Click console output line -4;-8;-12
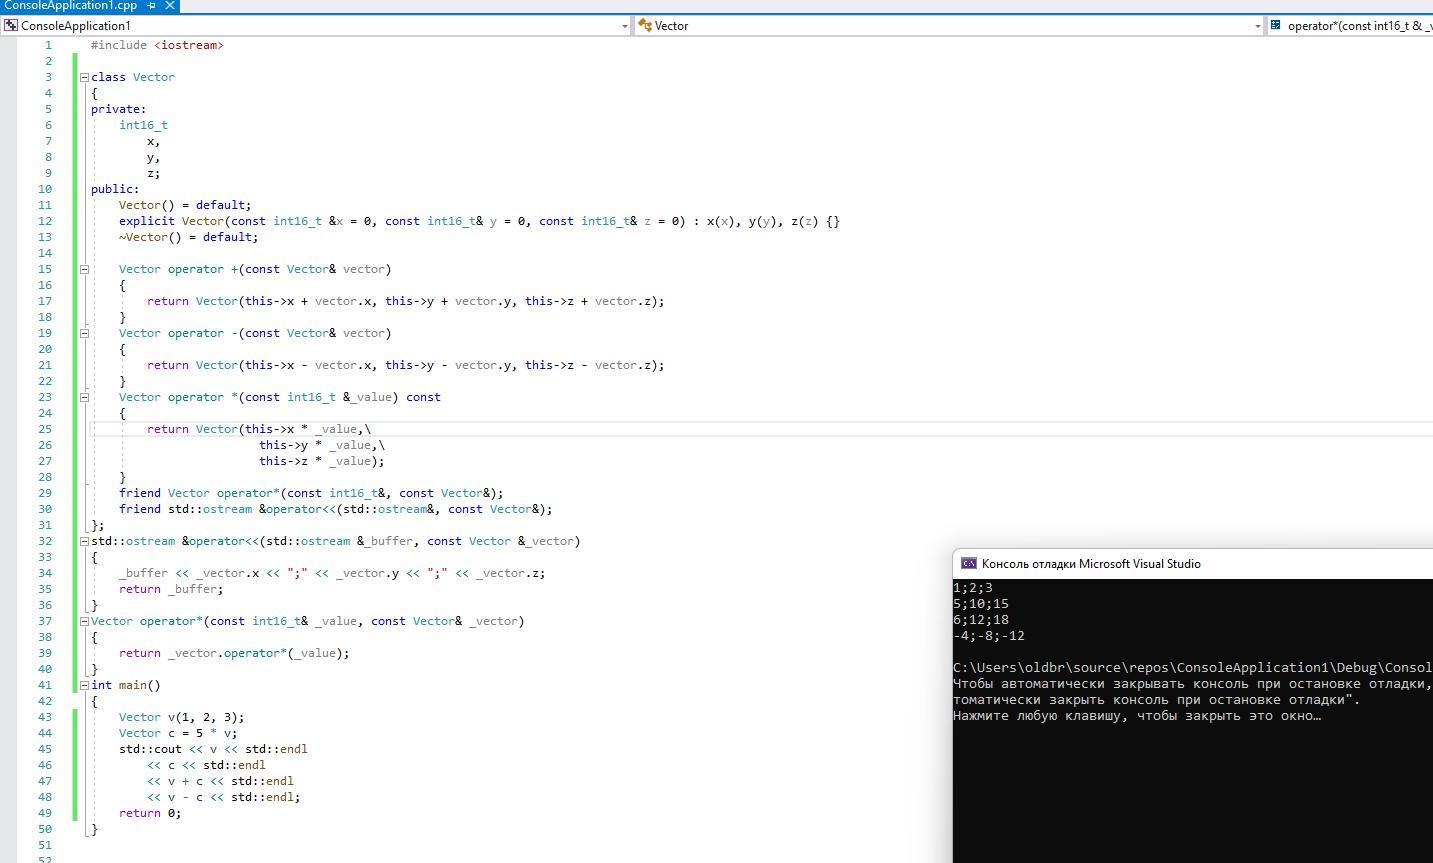Screen dimensions: 1433x863 pos(989,636)
